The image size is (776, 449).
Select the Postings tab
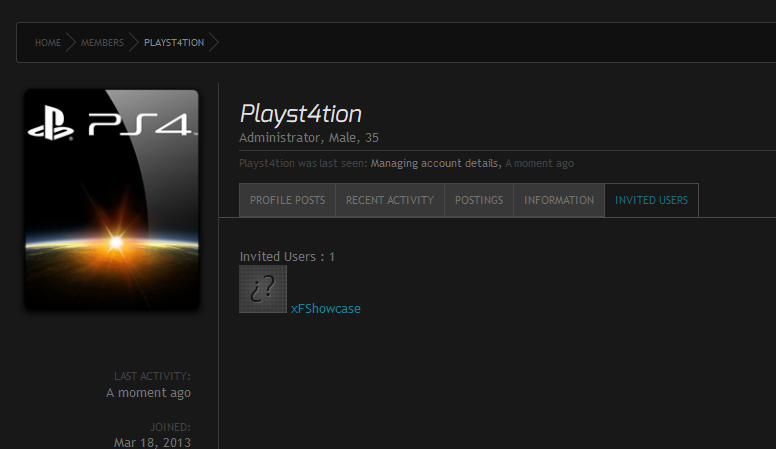point(479,200)
